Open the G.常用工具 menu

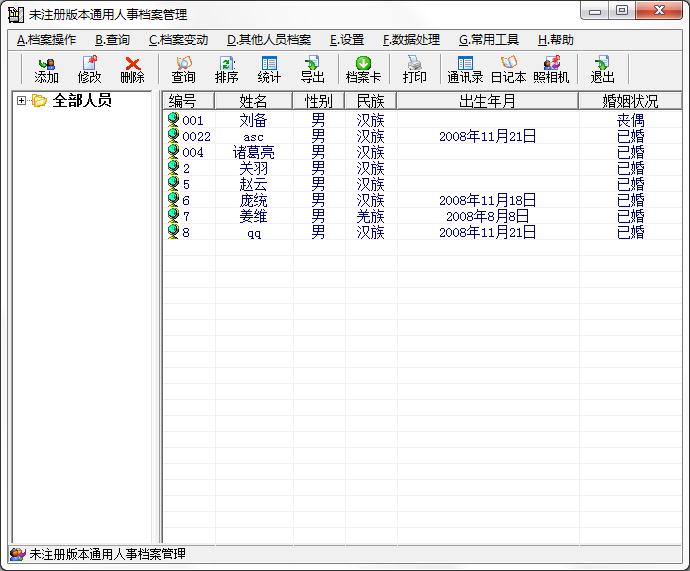coord(488,40)
